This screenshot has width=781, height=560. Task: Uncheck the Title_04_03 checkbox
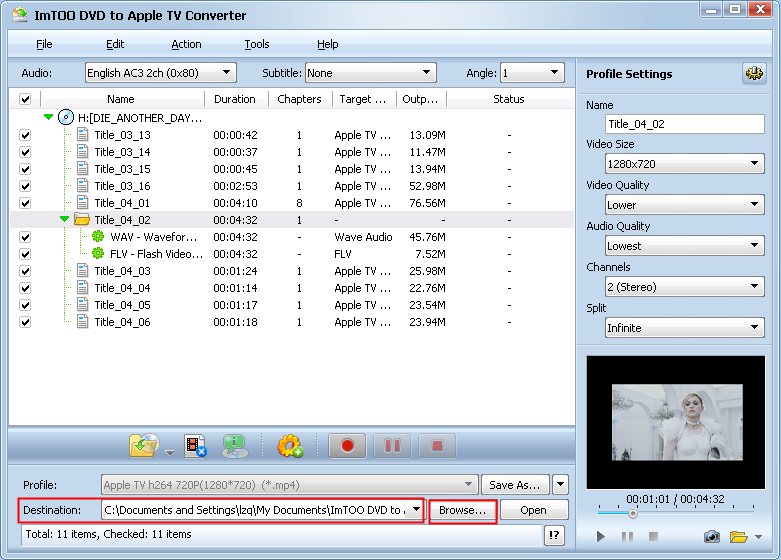pos(25,271)
